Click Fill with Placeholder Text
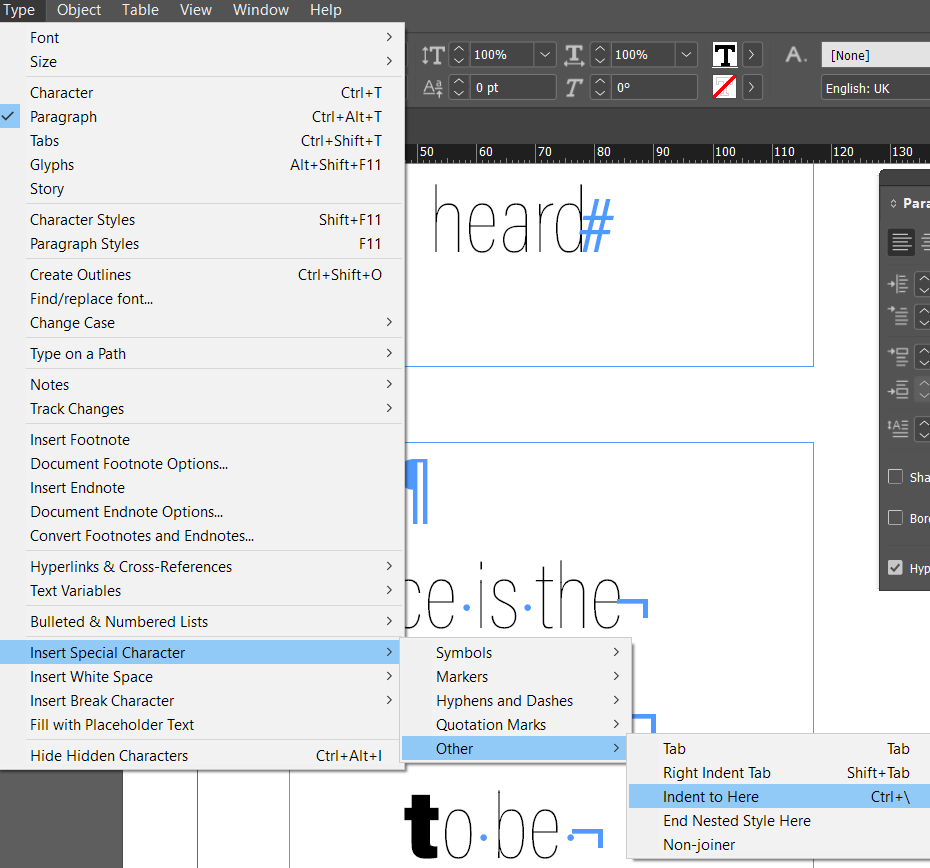 [112, 725]
